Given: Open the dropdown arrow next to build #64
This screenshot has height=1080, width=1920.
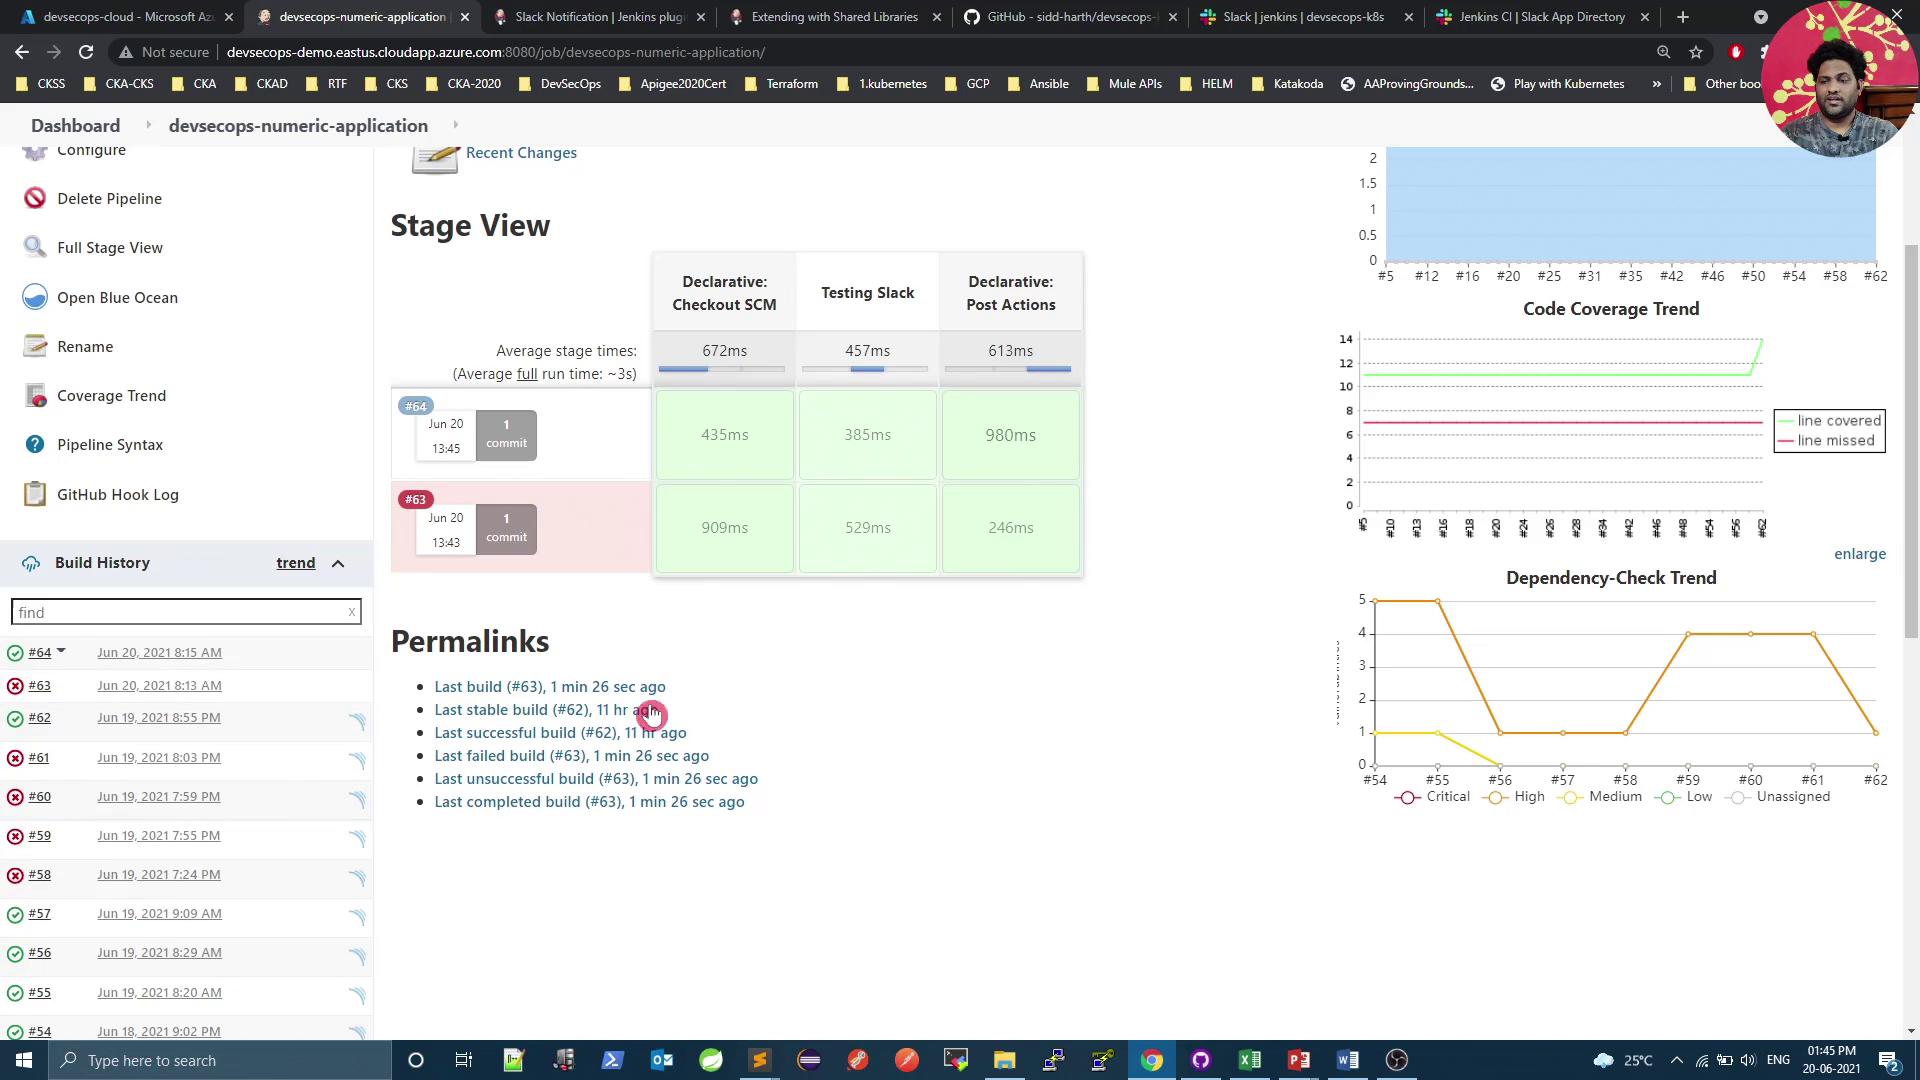Looking at the screenshot, I should coord(61,651).
